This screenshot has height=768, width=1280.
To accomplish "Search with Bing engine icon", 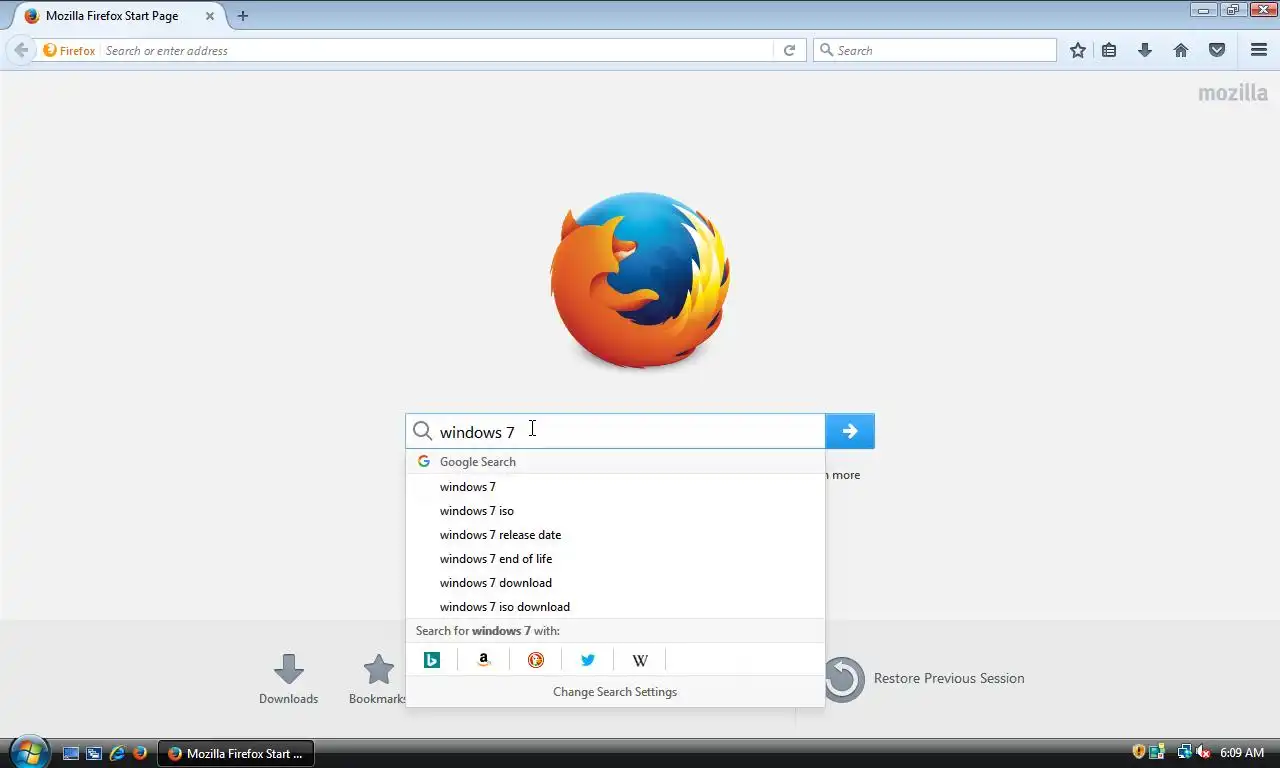I will 432,660.
